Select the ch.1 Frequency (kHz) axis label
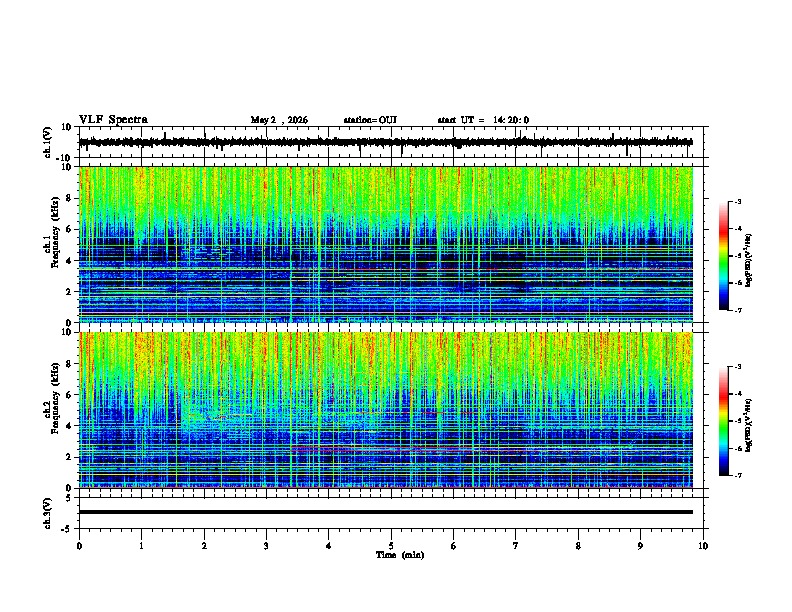Image resolution: width=792 pixels, height=612 pixels. coord(51,244)
